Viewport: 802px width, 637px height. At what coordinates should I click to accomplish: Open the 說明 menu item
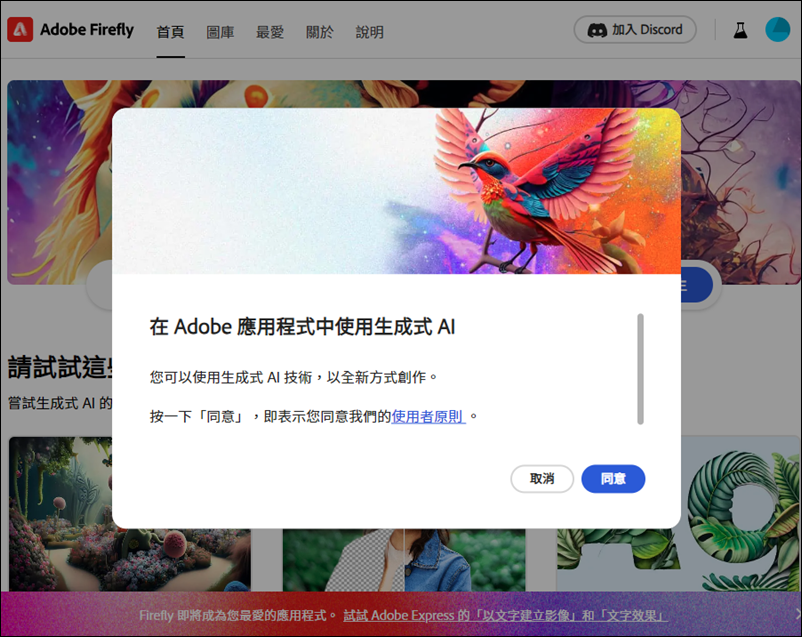click(369, 32)
